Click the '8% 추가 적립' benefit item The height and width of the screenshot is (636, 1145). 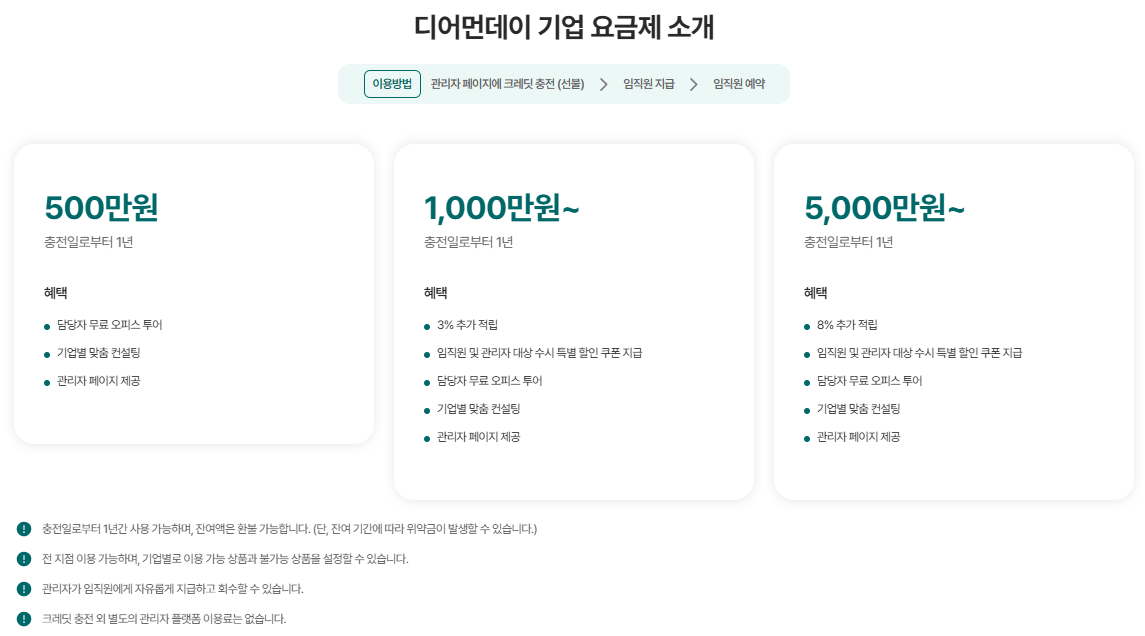pyautogui.click(x=847, y=325)
